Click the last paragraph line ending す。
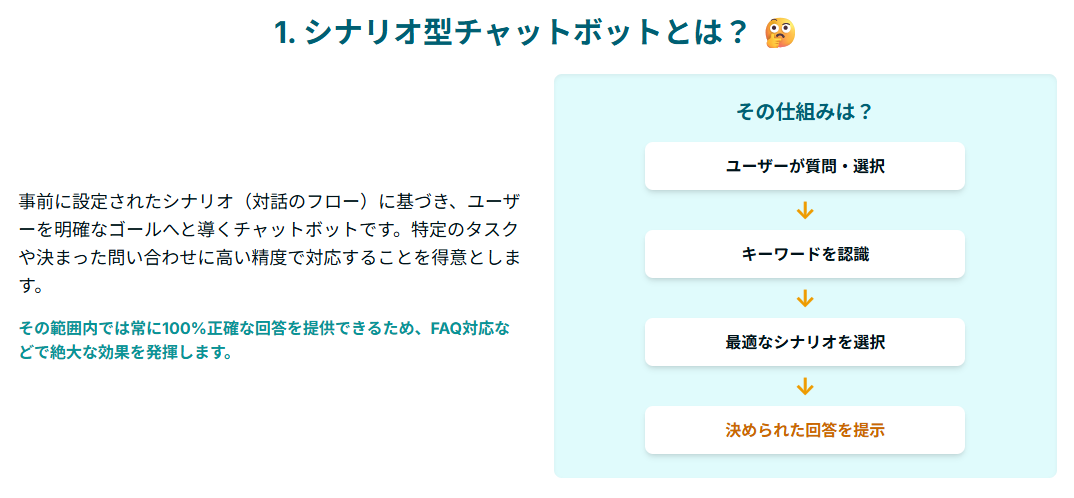 click(32, 286)
